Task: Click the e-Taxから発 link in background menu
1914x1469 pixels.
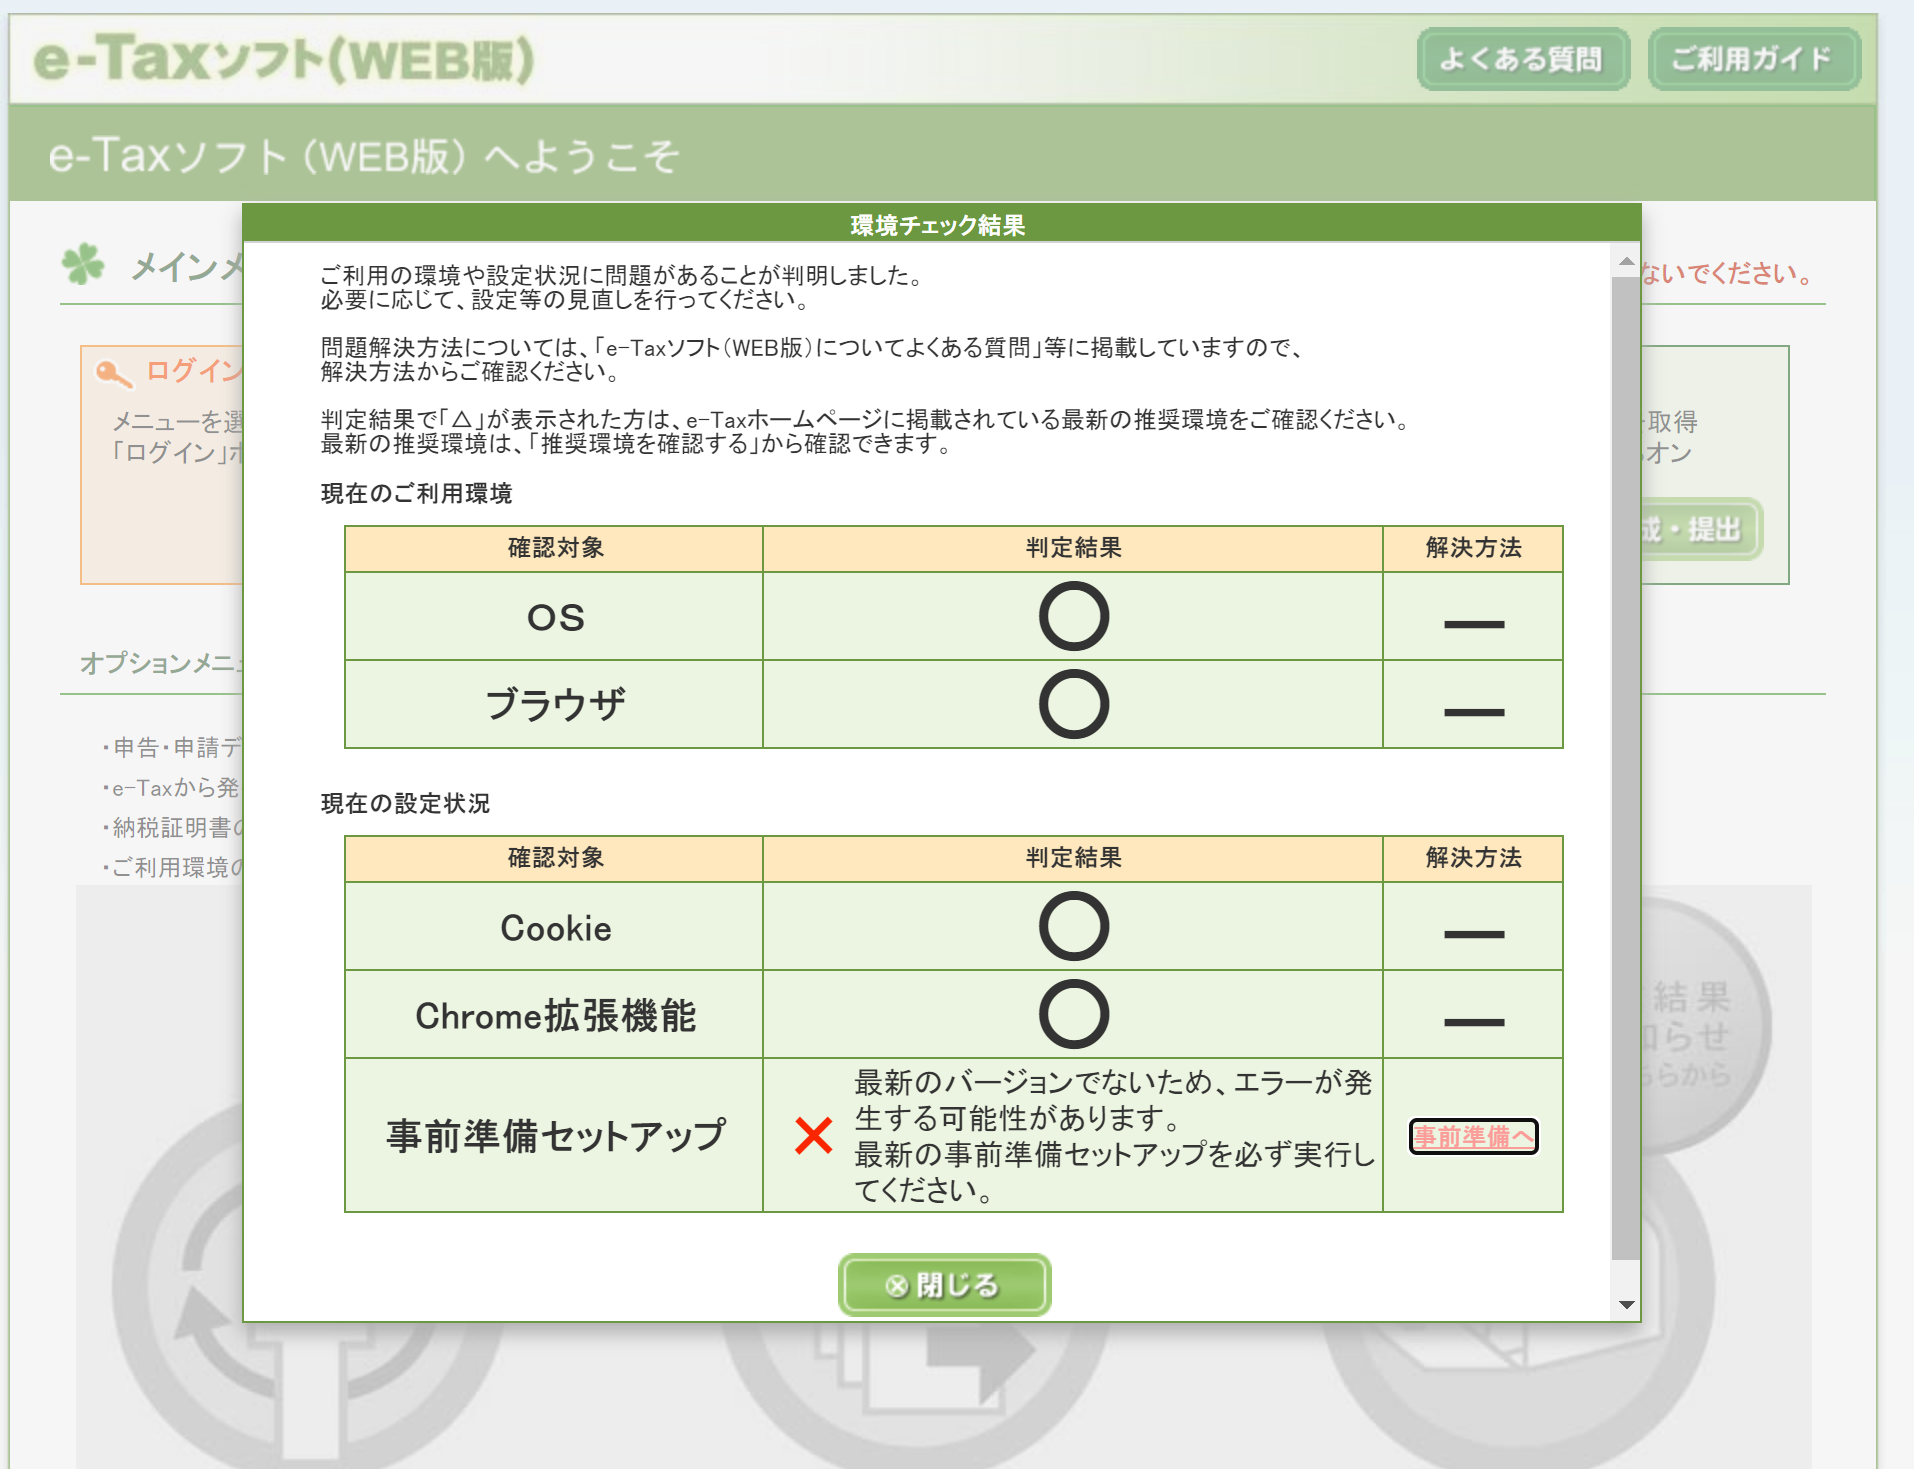Action: coord(173,788)
